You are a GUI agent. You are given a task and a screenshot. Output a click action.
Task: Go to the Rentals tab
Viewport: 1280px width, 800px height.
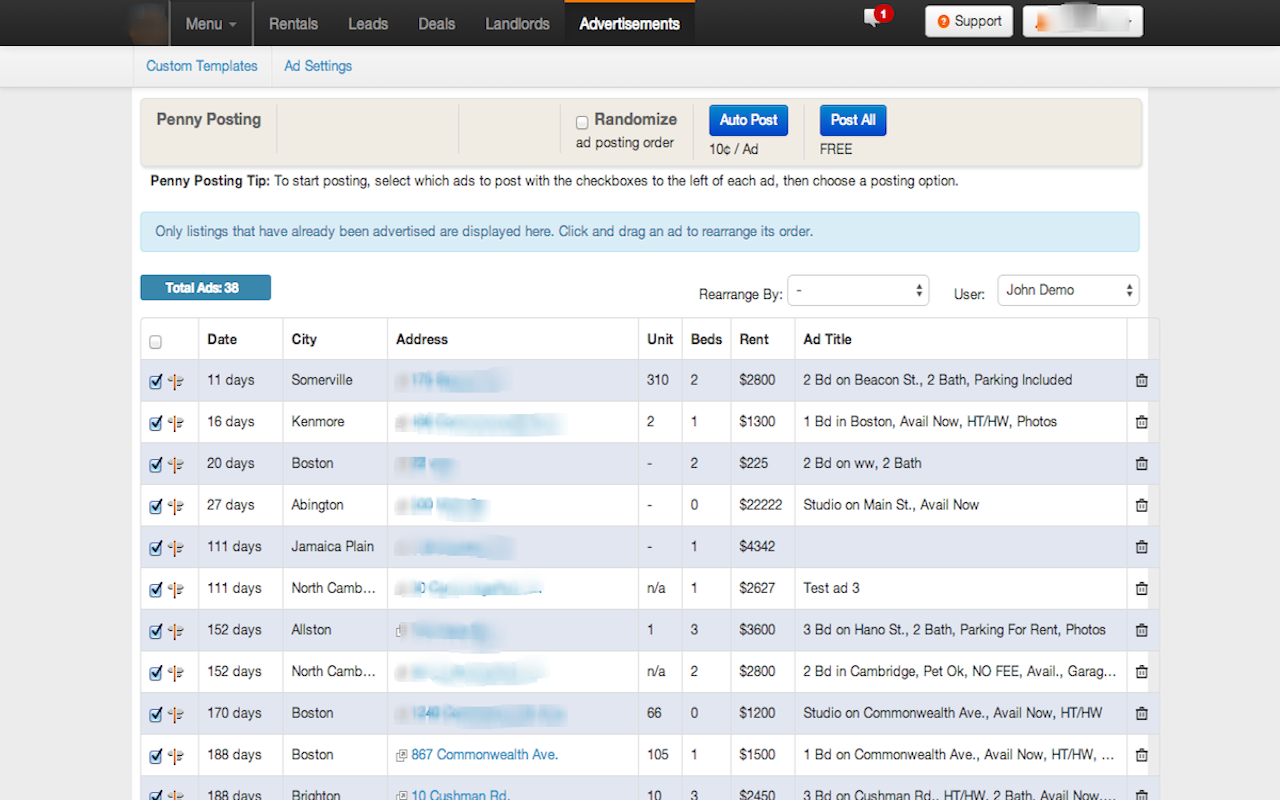(293, 23)
